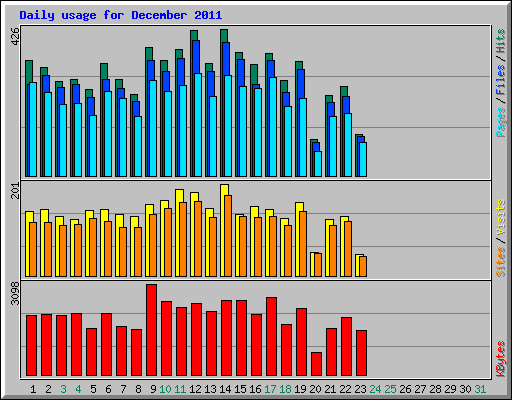The height and width of the screenshot is (400, 512).
Task: Click the cyan Pages bar for day 14
Action: pos(228,126)
